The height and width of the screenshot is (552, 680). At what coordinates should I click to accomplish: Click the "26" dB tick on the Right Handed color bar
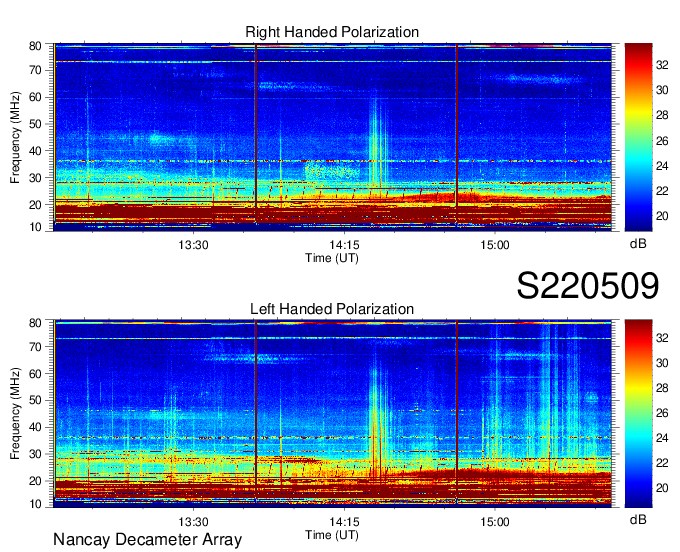(662, 141)
